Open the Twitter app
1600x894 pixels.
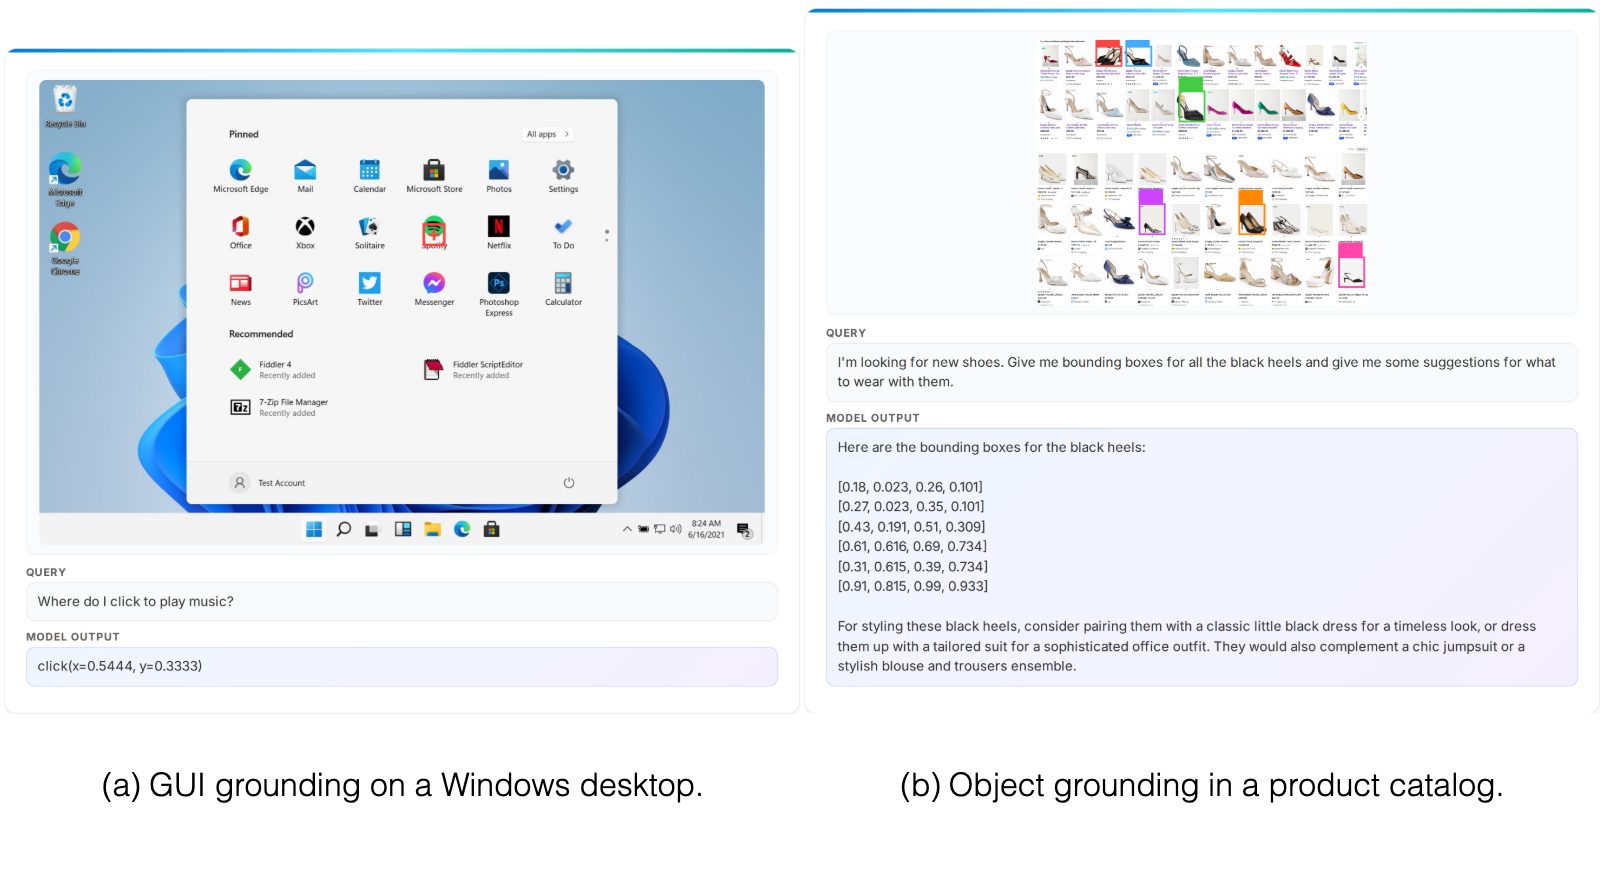tap(369, 288)
